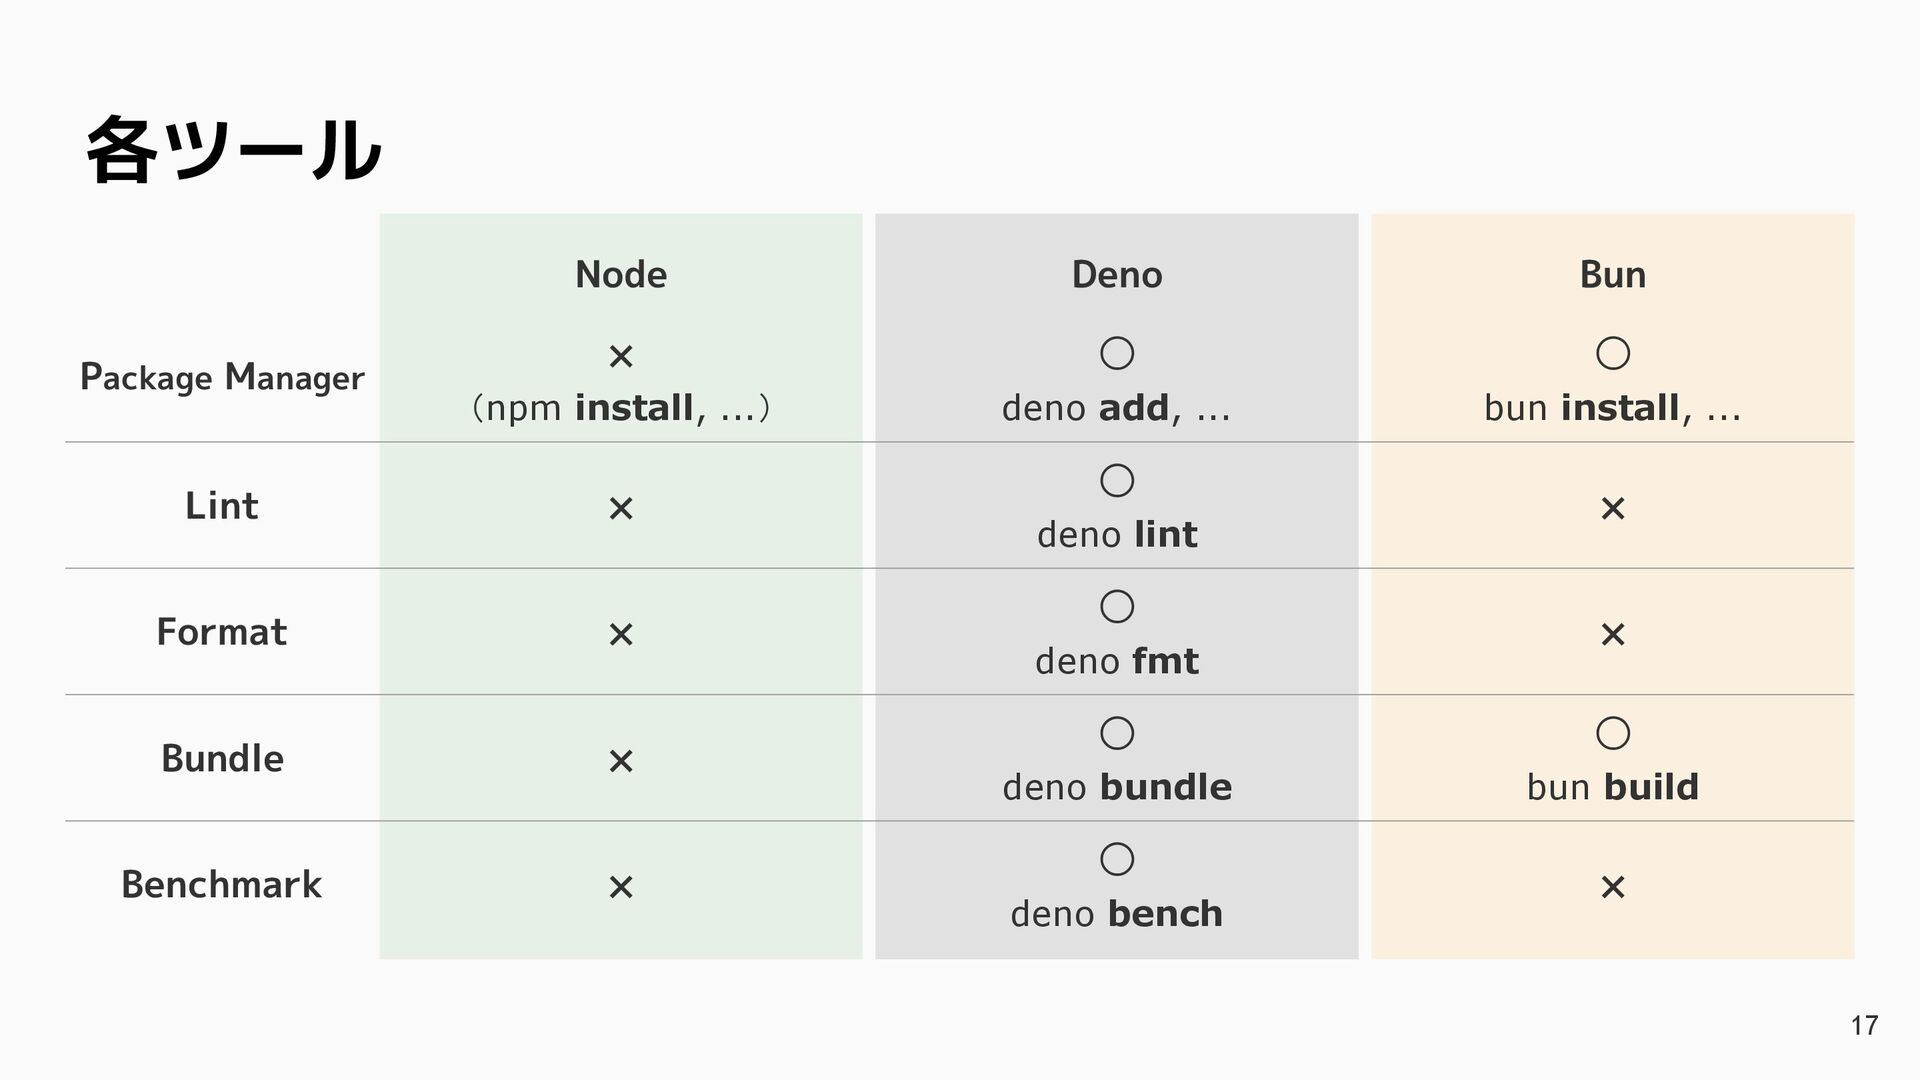Click the cross mark in Bun Format cell
This screenshot has height=1080, width=1920.
1612,634
